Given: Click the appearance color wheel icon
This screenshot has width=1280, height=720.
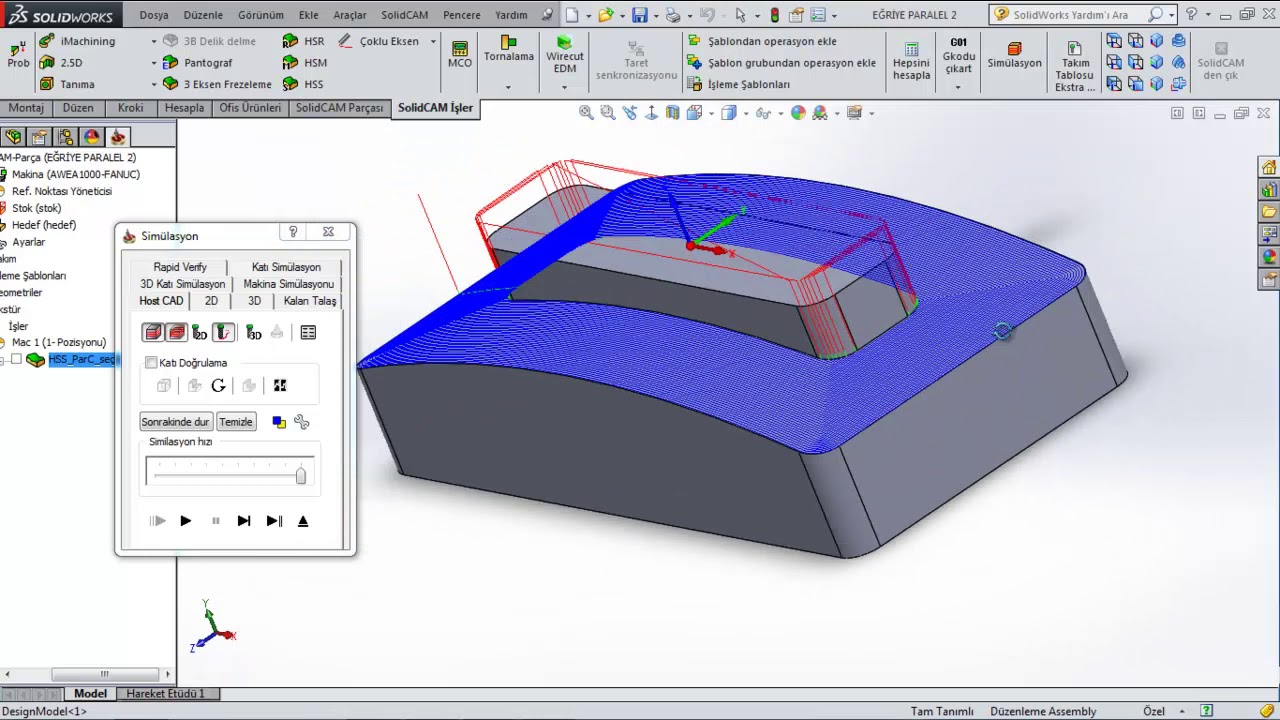Looking at the screenshot, I should click(798, 113).
